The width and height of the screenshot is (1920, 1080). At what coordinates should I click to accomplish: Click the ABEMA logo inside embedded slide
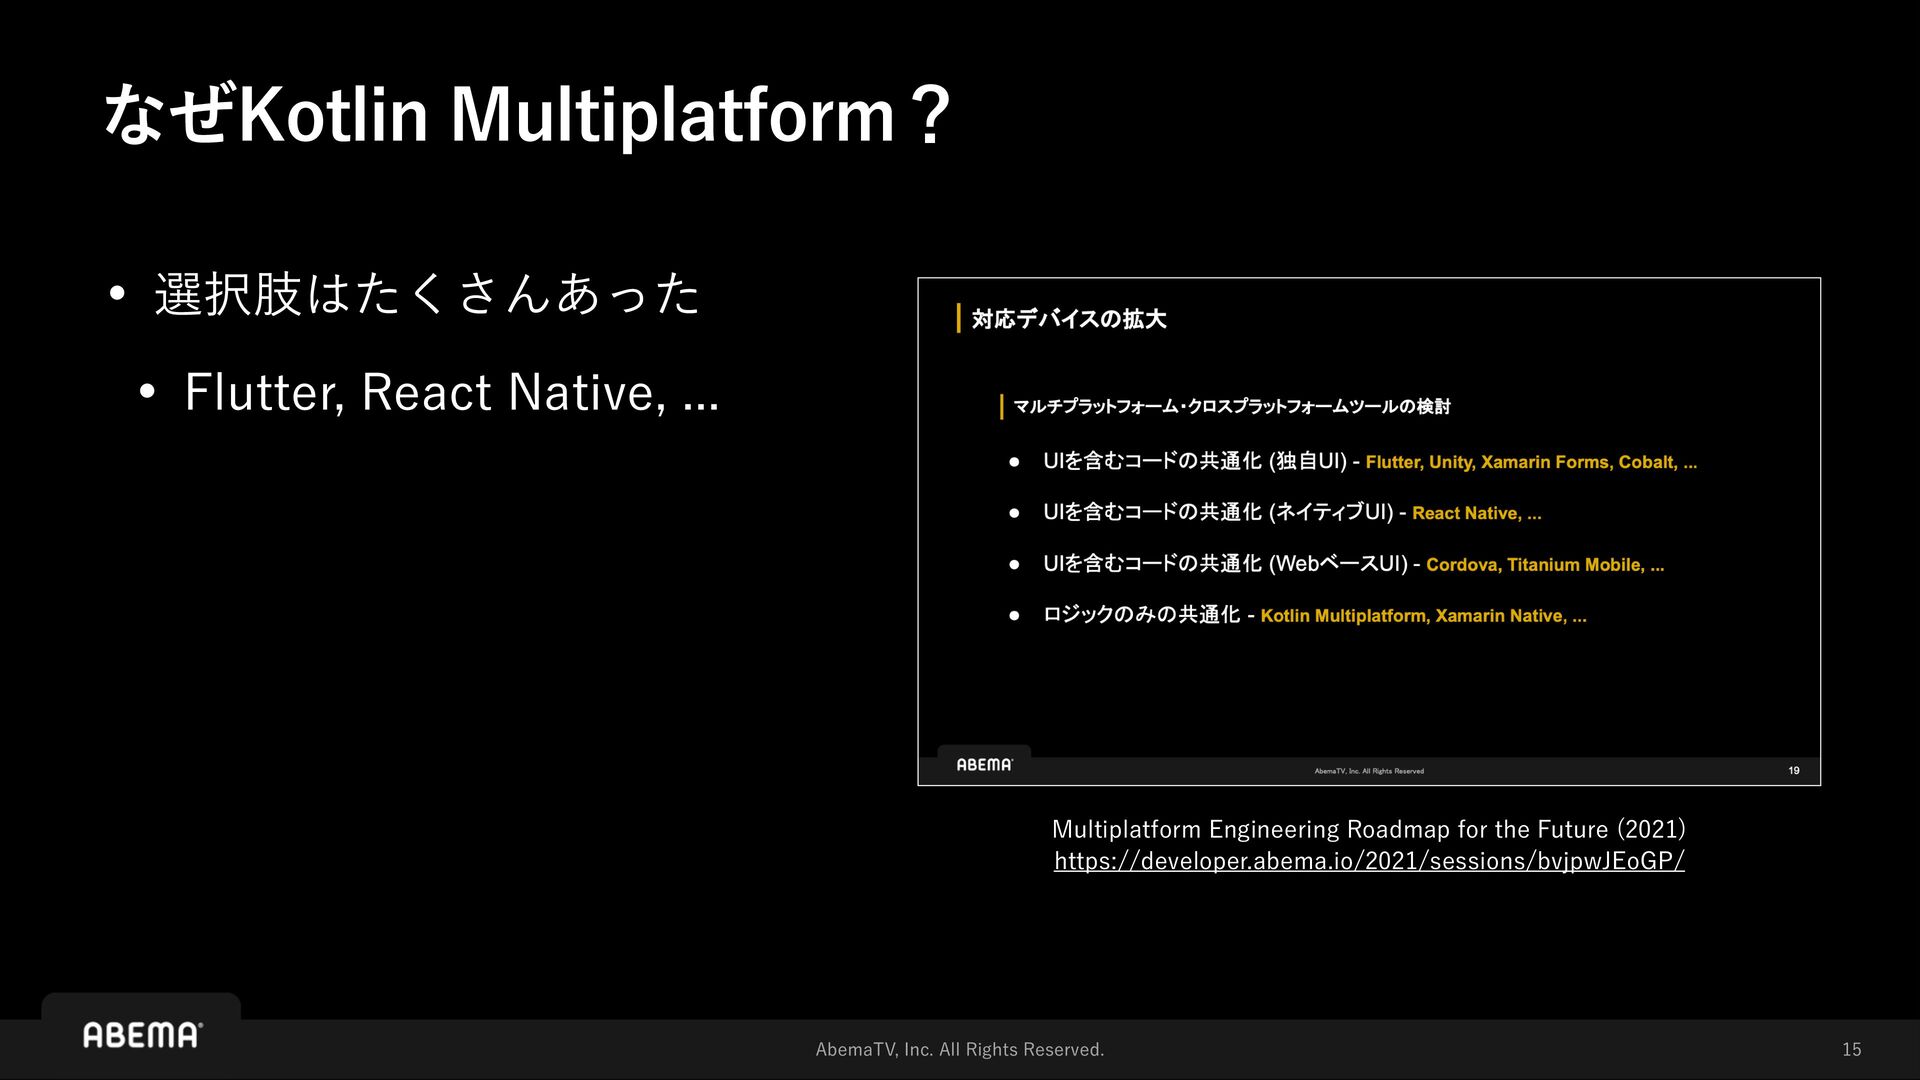[x=985, y=765]
